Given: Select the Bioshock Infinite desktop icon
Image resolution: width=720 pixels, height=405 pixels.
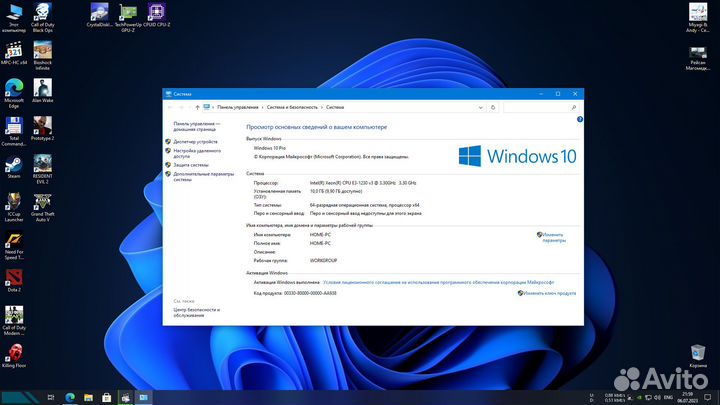Looking at the screenshot, I should (43, 56).
